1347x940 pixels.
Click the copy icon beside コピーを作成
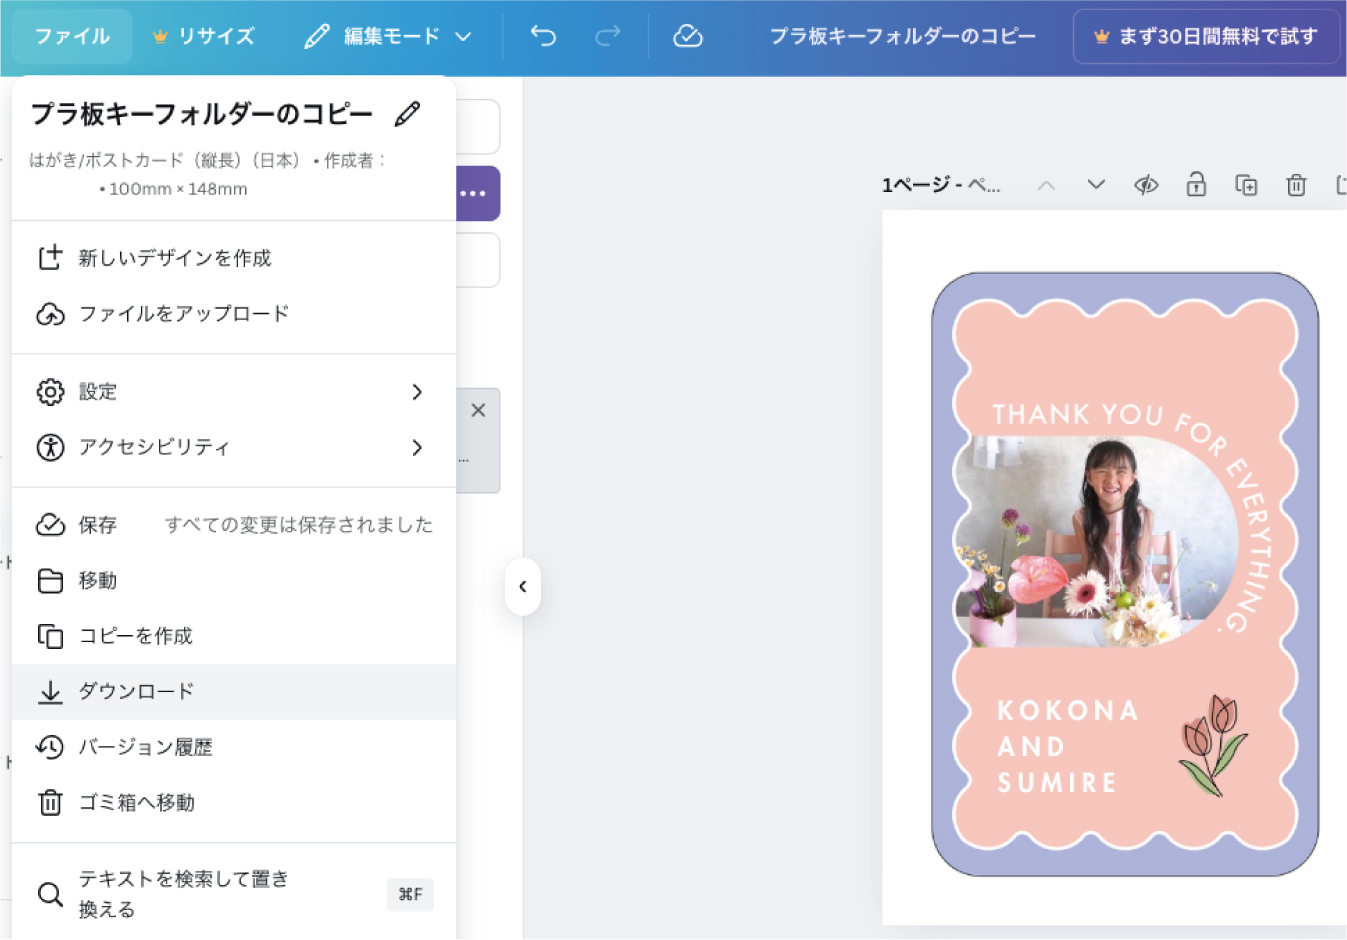pos(50,636)
